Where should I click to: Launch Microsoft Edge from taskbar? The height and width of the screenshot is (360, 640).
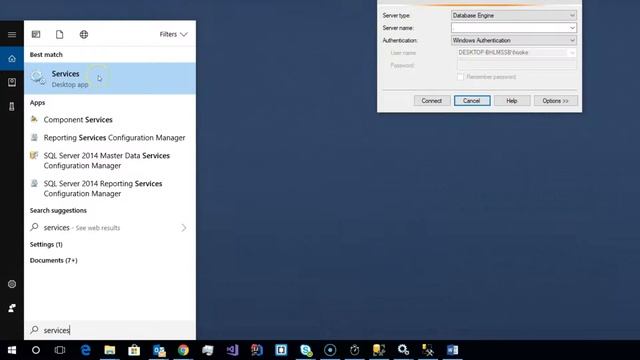click(85, 350)
